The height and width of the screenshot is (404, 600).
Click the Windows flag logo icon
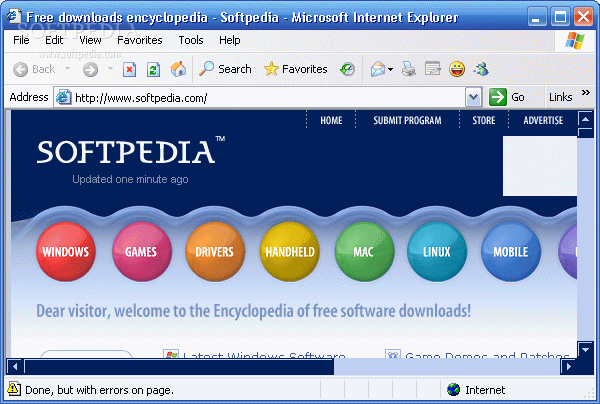[575, 40]
